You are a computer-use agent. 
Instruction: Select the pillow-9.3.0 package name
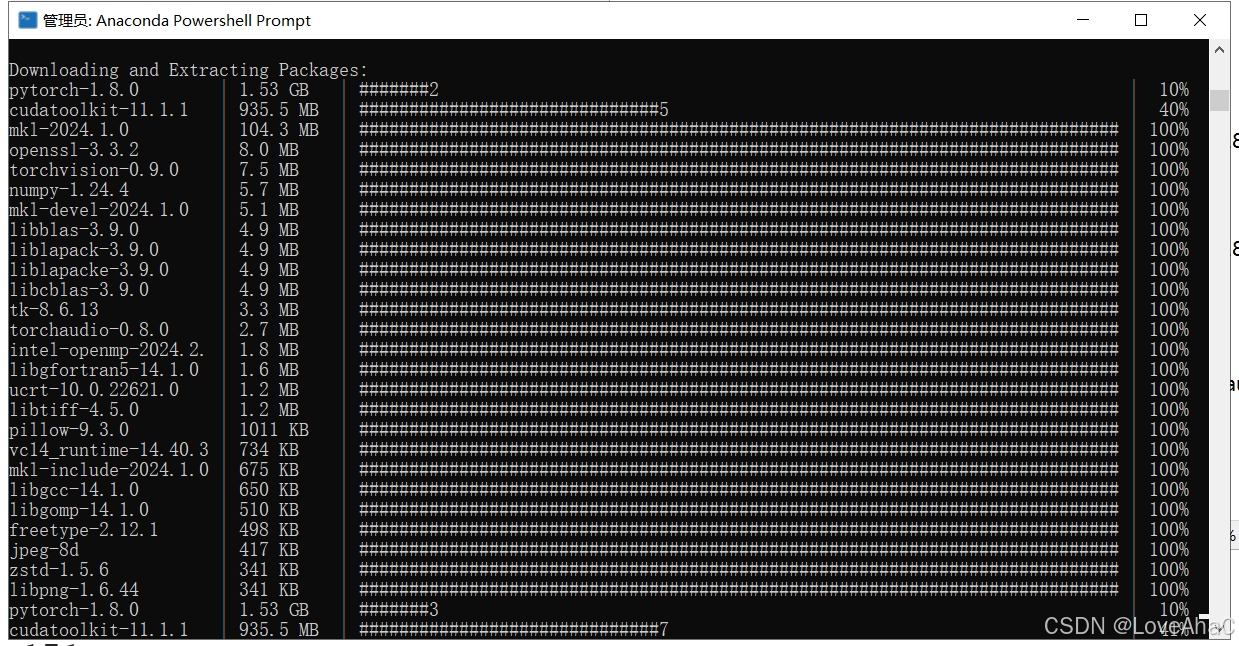(x=69, y=430)
